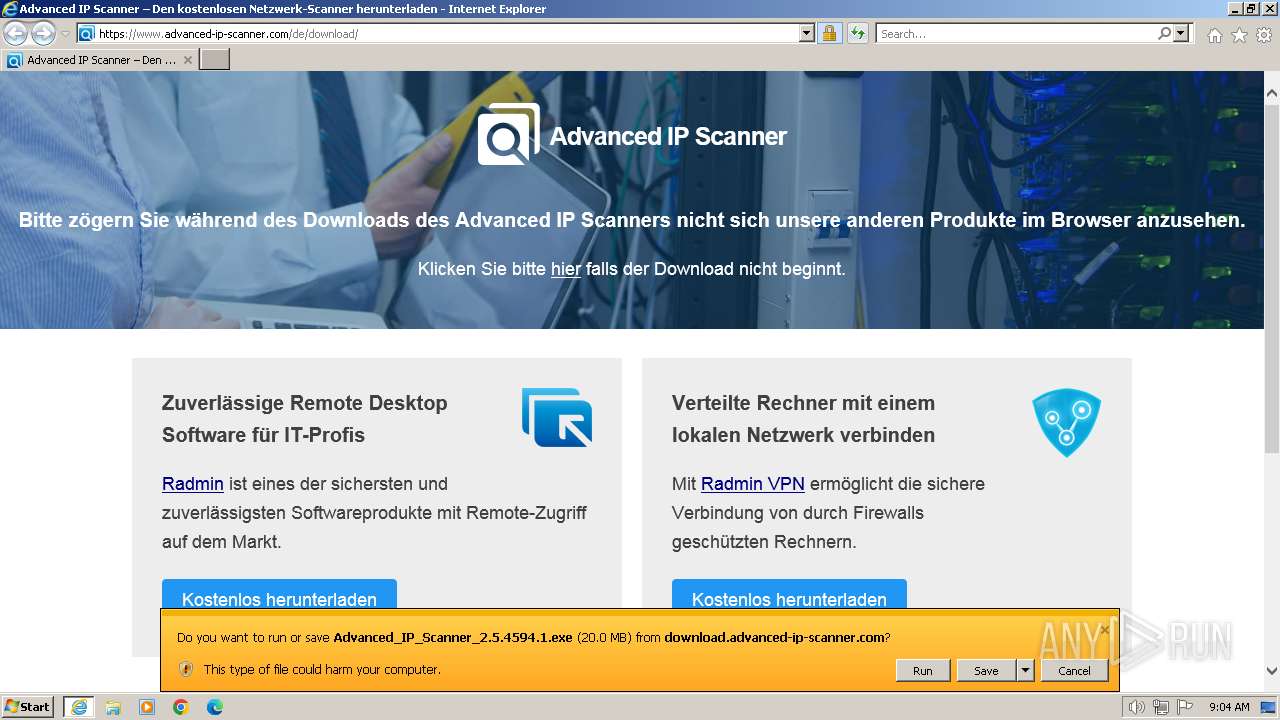The width and height of the screenshot is (1280, 720).
Task: Click the volume speaker tray icon
Action: (1137, 707)
